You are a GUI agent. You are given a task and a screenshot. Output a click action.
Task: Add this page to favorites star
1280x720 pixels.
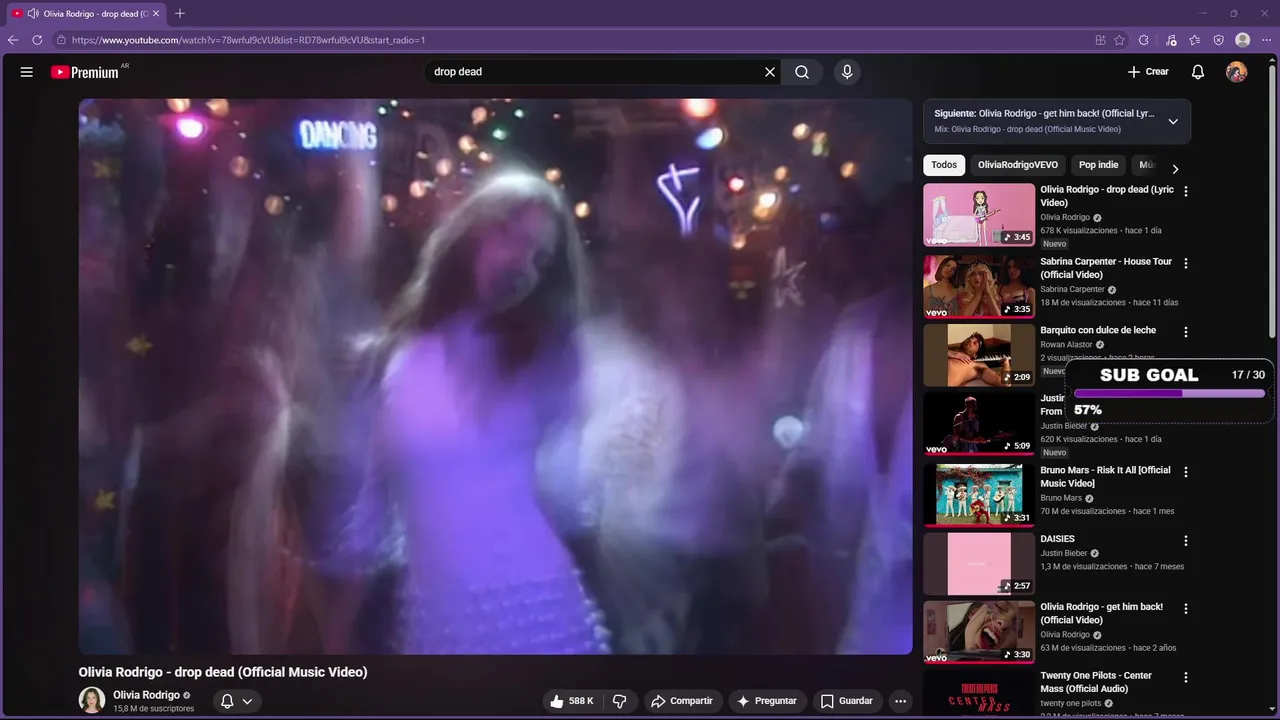click(x=1120, y=40)
